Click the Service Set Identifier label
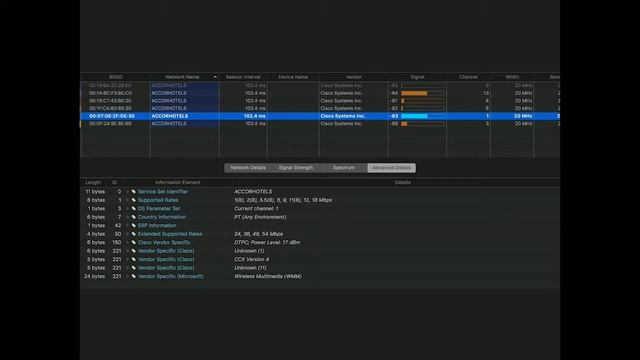The width and height of the screenshot is (640, 360). tap(163, 191)
